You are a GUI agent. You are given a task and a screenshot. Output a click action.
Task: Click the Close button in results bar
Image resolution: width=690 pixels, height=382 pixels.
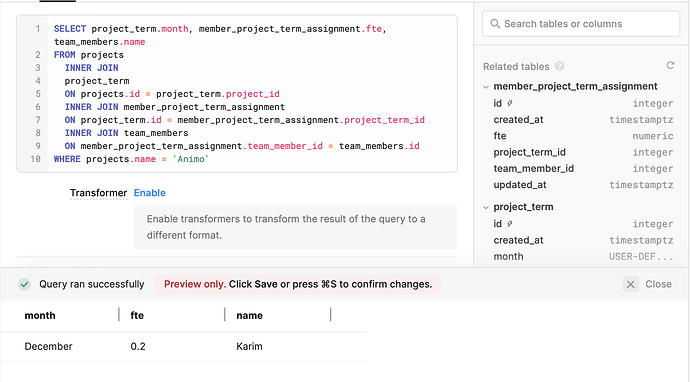click(x=658, y=284)
